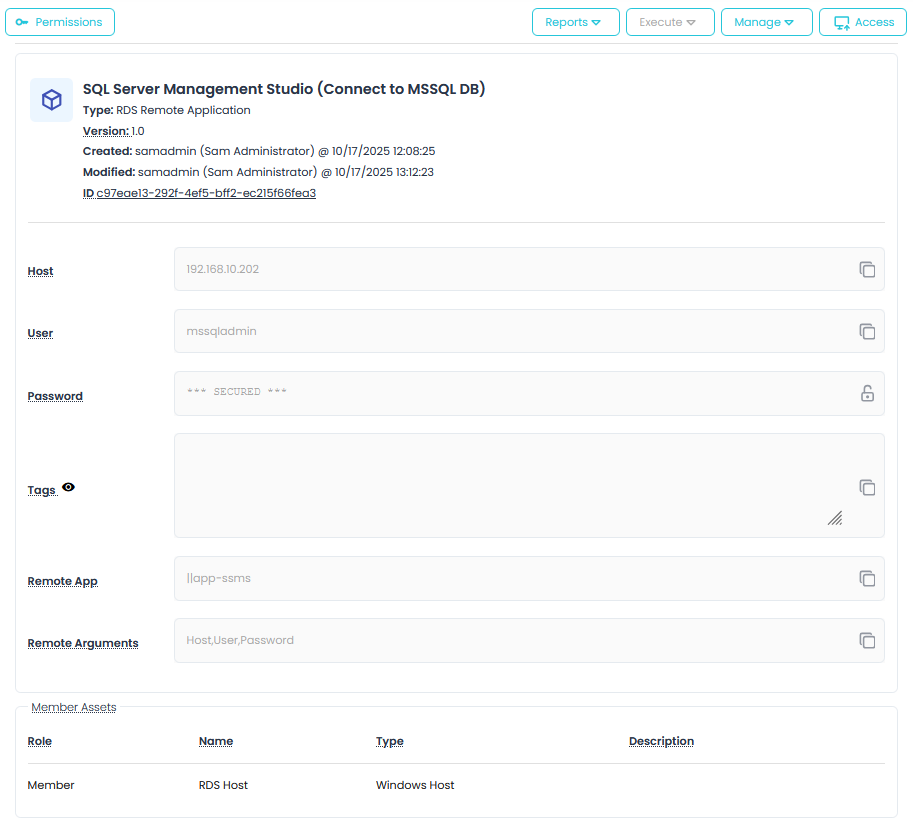This screenshot has height=829, width=913.
Task: Click the Description column header
Action: (x=661, y=742)
